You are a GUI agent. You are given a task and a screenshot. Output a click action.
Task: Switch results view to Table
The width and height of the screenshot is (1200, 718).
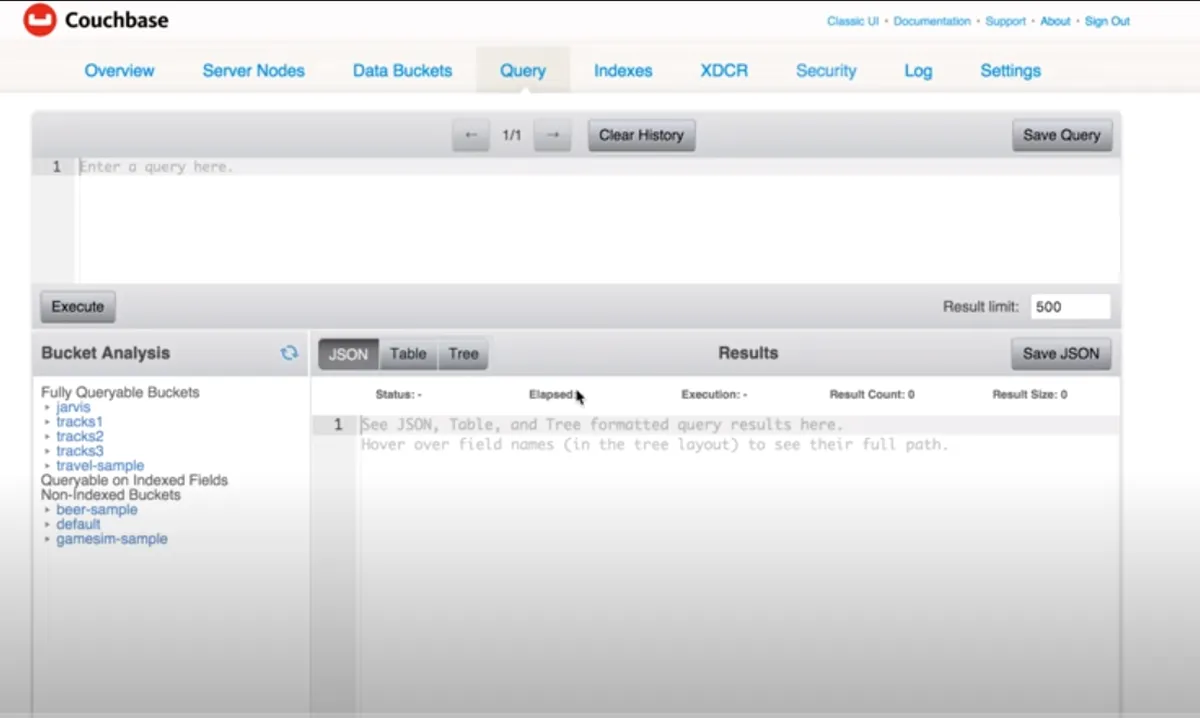pos(408,354)
